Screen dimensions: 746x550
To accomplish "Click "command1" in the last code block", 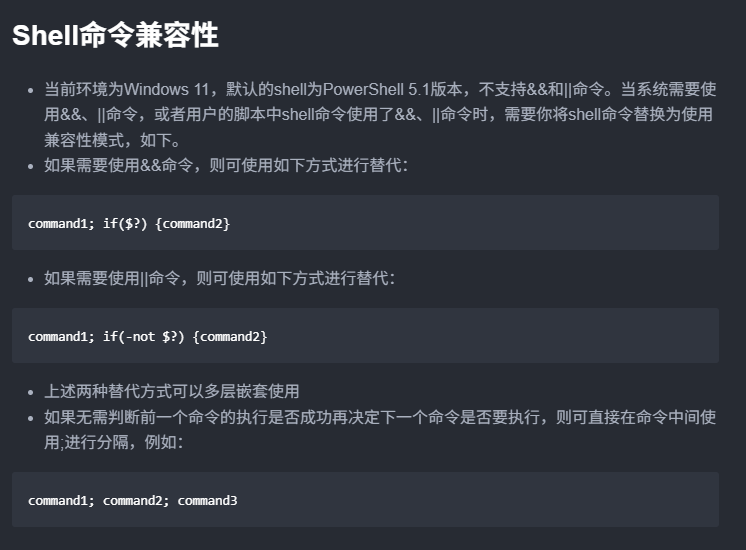I will tap(58, 500).
